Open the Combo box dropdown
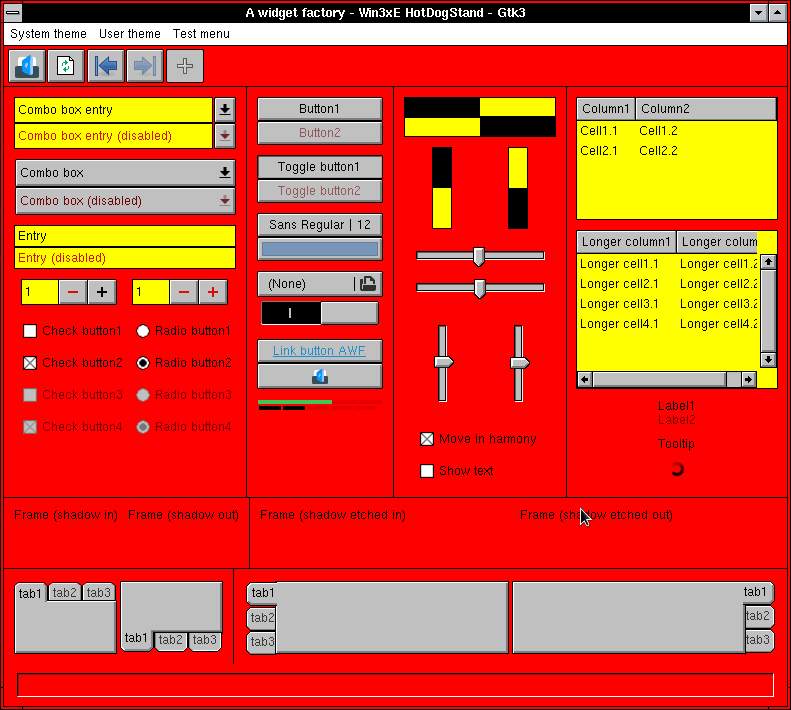 [x=125, y=173]
